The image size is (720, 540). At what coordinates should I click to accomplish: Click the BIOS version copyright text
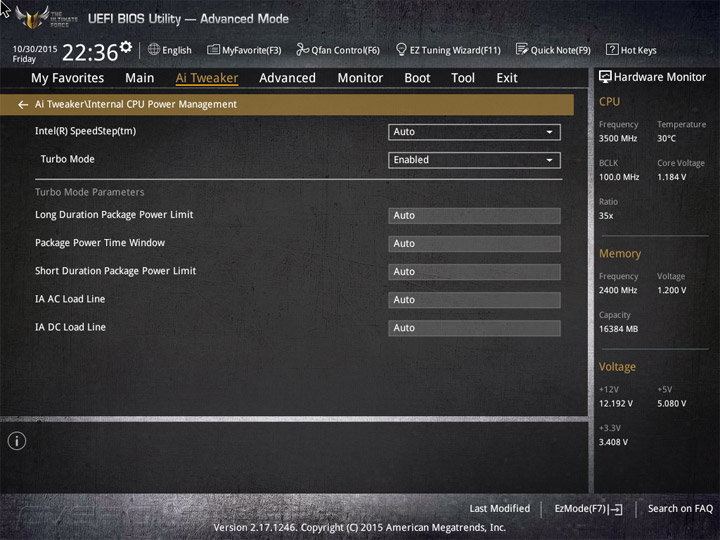tap(360, 528)
